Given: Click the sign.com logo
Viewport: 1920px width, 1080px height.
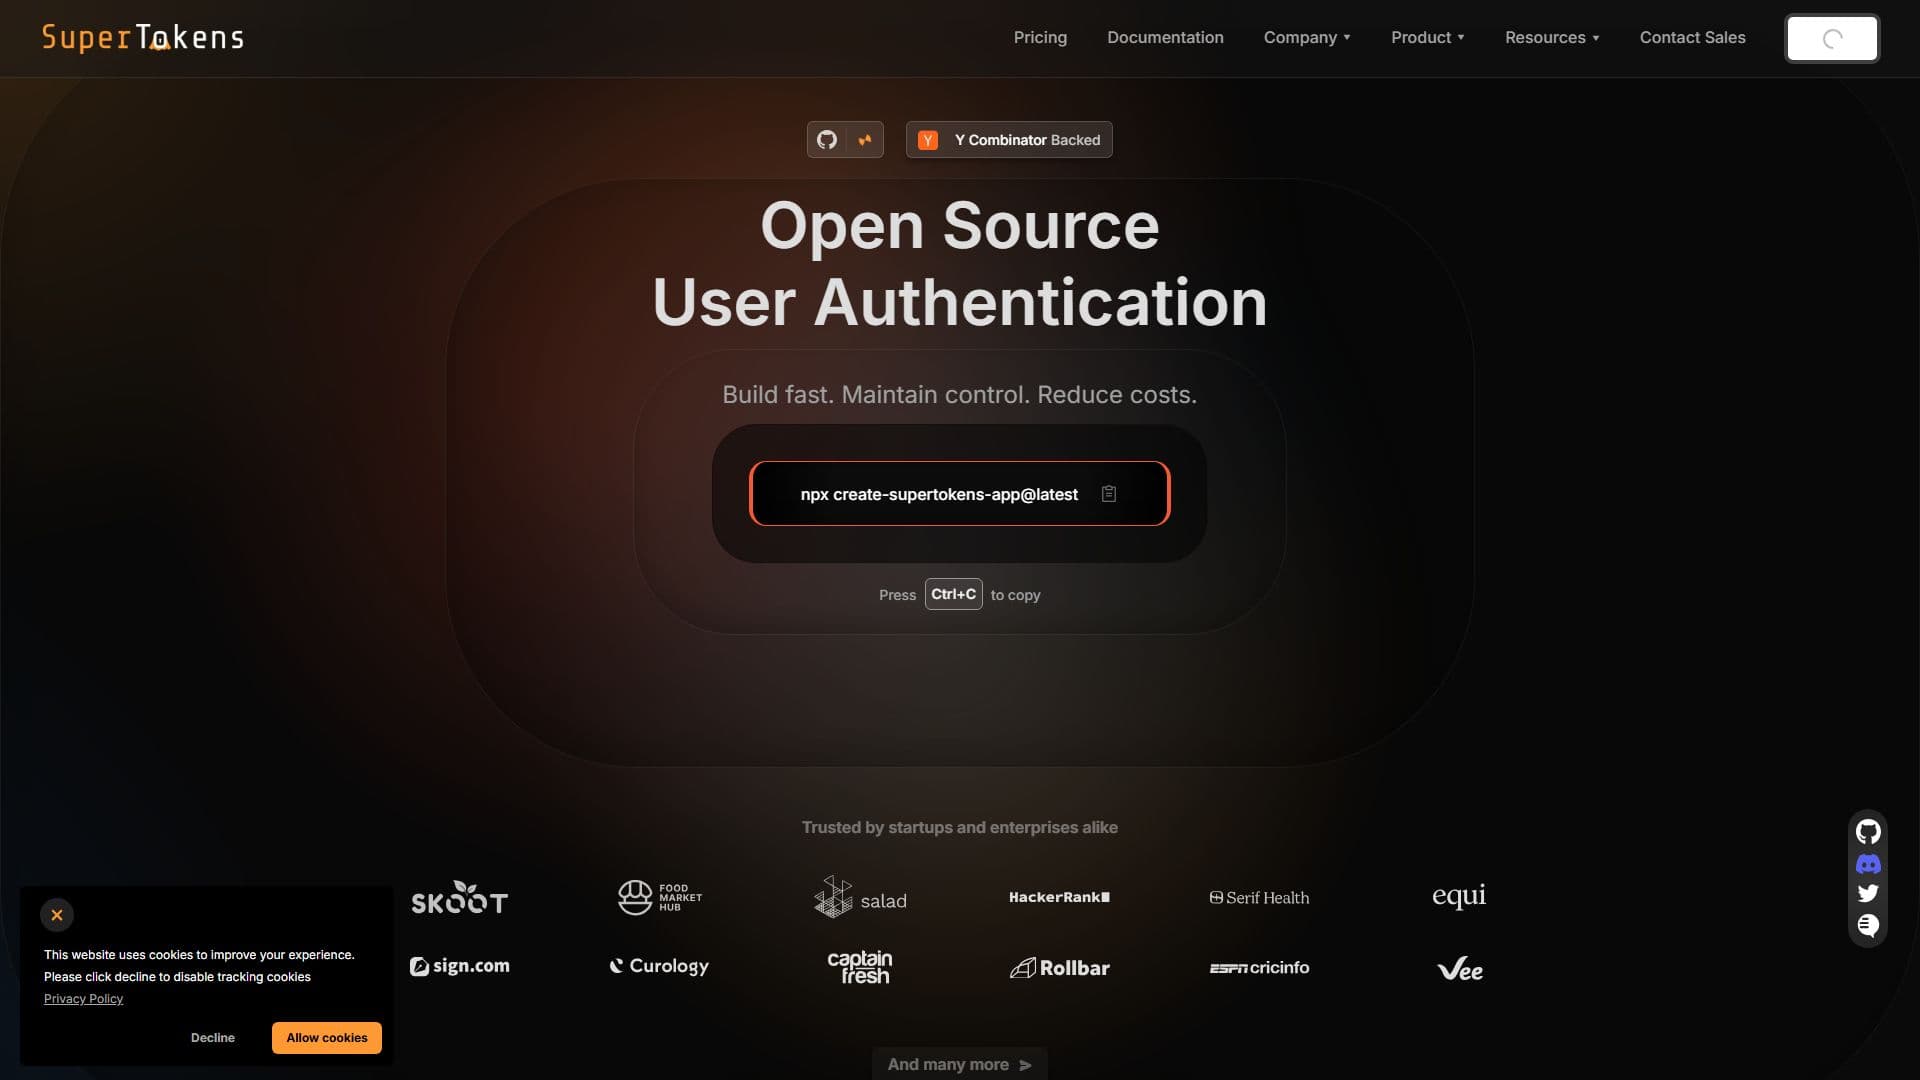Looking at the screenshot, I should pyautogui.click(x=460, y=967).
